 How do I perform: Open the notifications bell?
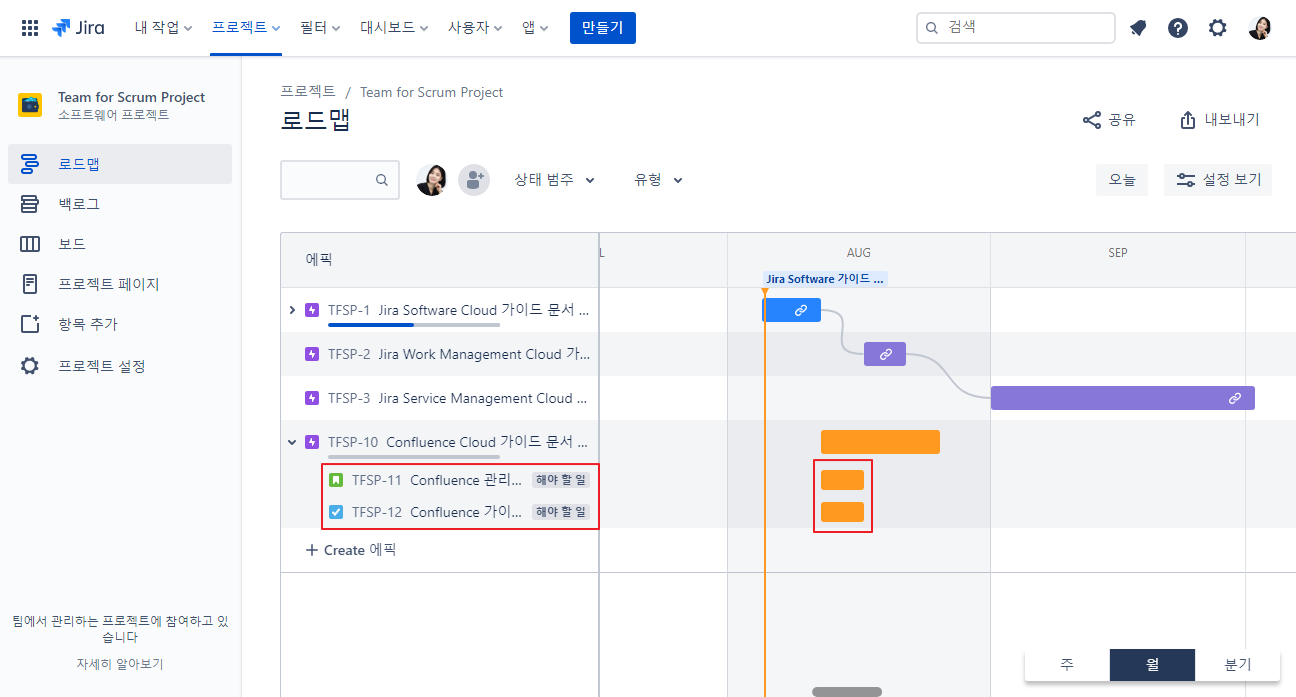(1138, 28)
